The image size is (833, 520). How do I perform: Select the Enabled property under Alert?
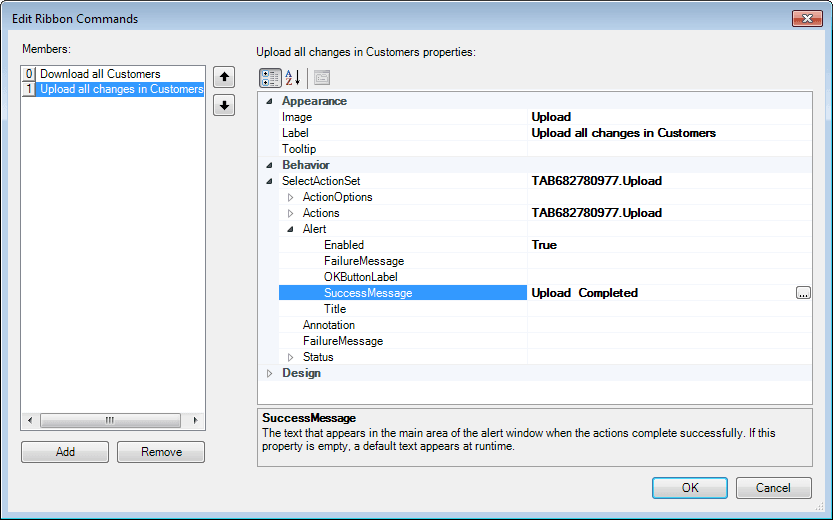pyautogui.click(x=403, y=245)
